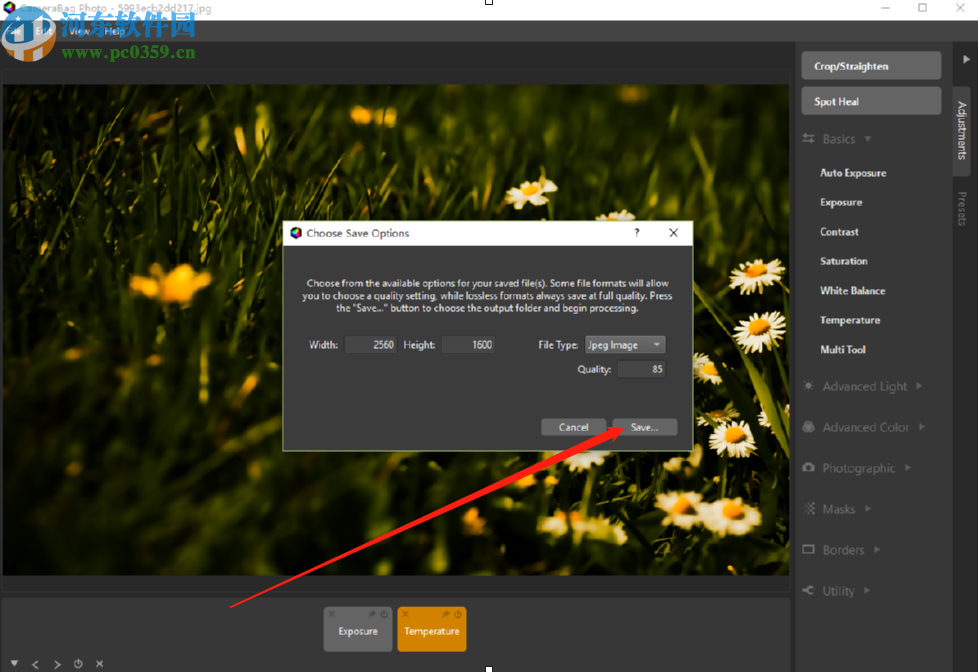Open the File Type dropdown

[624, 344]
